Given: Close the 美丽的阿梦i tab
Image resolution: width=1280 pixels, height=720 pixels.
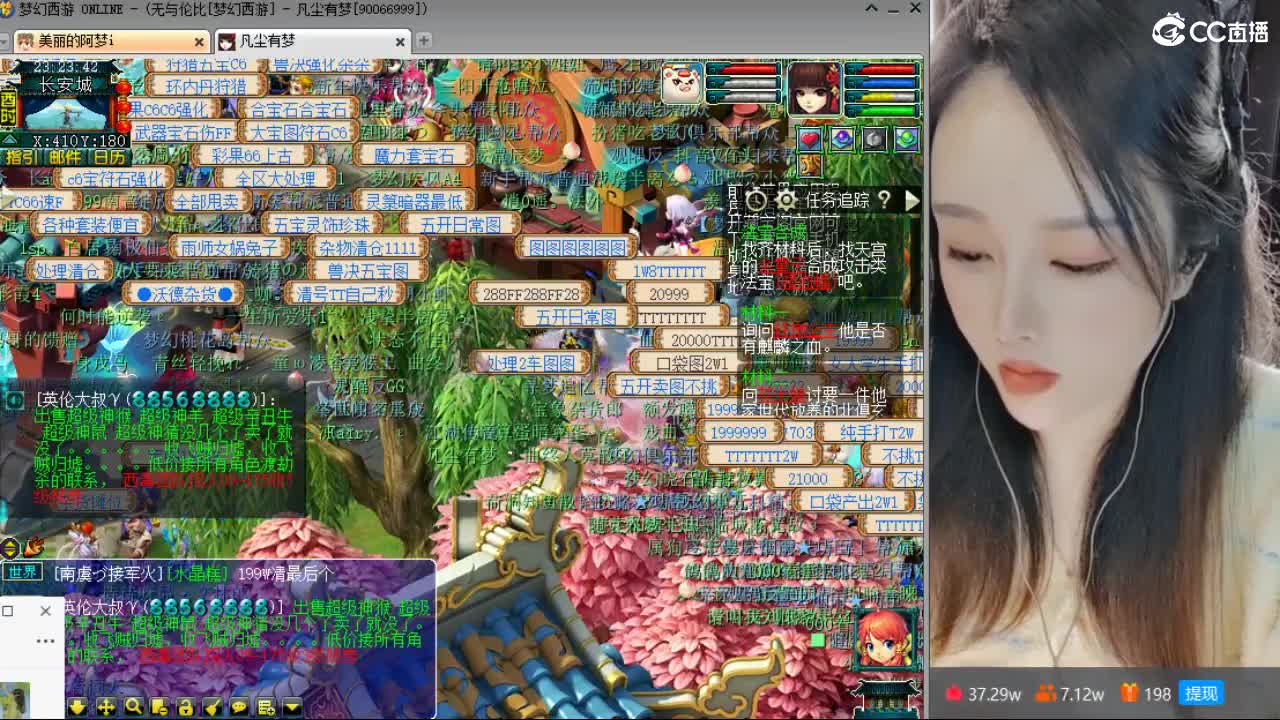Looking at the screenshot, I should [x=199, y=42].
